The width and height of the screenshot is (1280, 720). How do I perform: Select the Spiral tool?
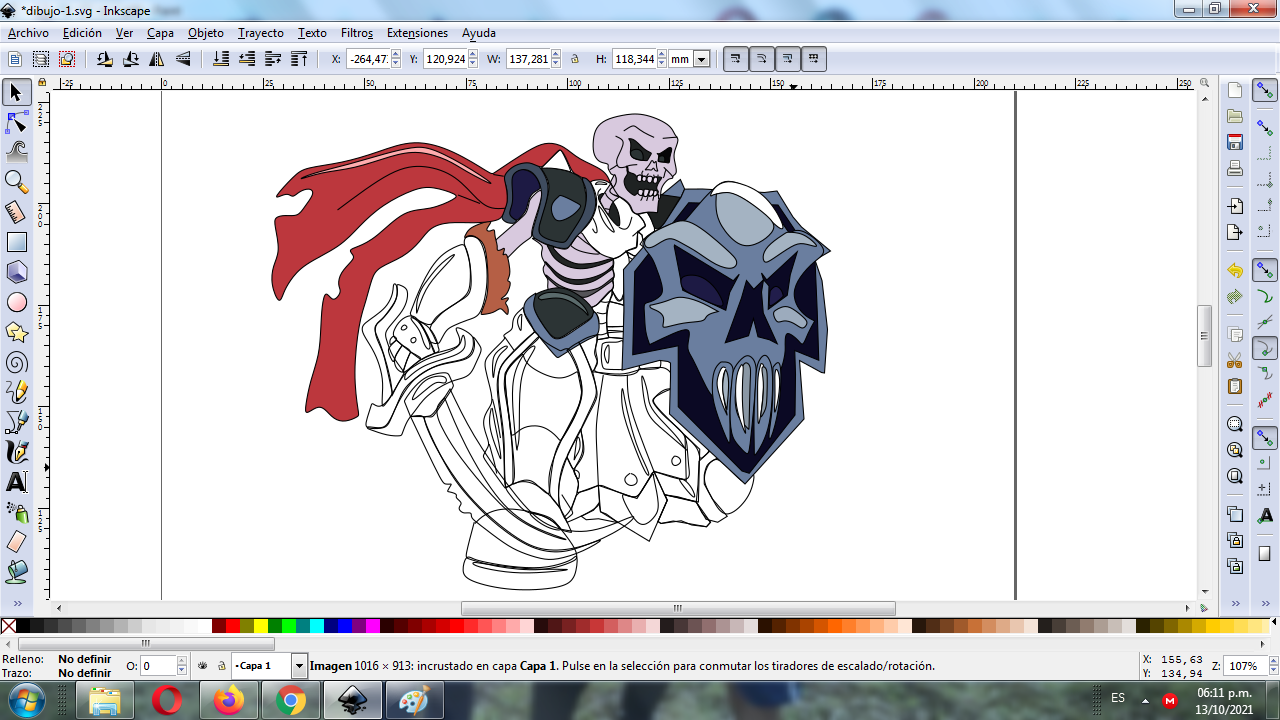pos(16,362)
